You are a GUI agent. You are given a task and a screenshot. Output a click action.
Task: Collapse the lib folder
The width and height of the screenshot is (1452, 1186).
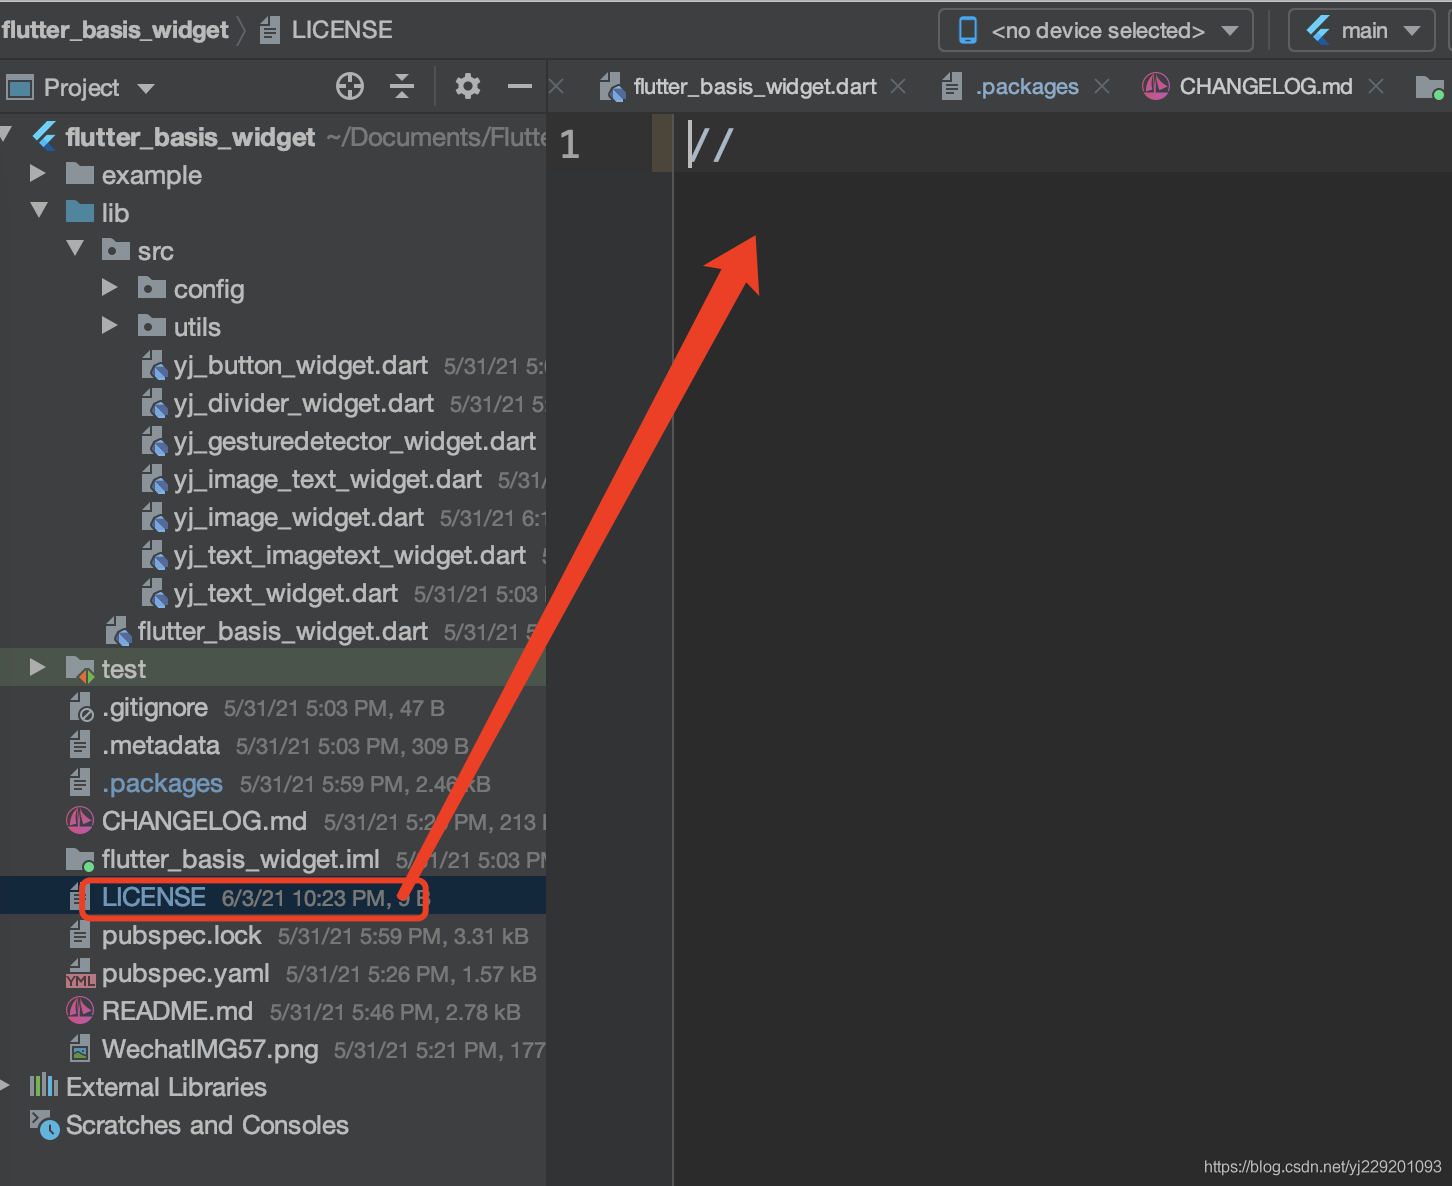click(x=39, y=211)
